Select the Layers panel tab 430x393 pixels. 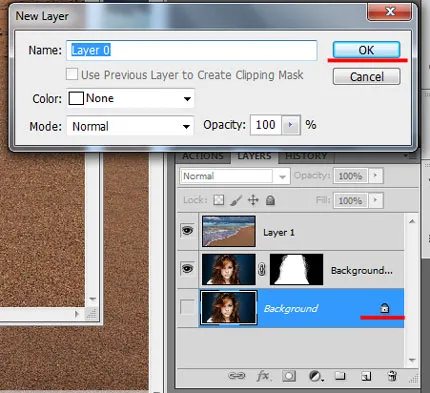coord(254,157)
